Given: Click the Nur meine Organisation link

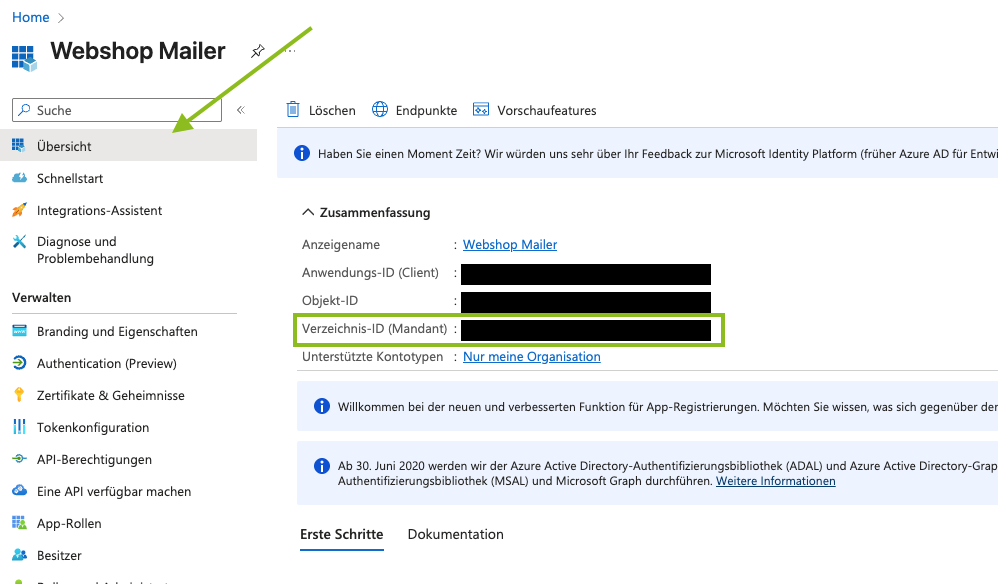Looking at the screenshot, I should coord(531,356).
